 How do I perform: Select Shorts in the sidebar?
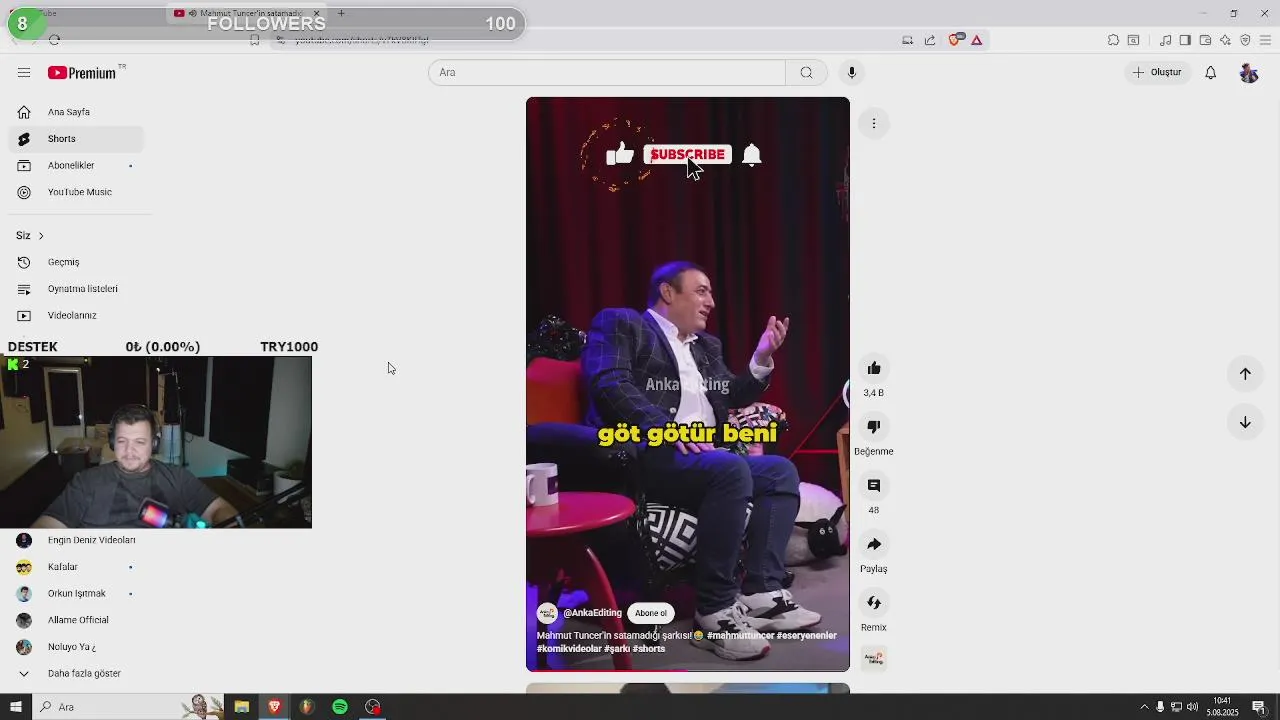[76, 139]
